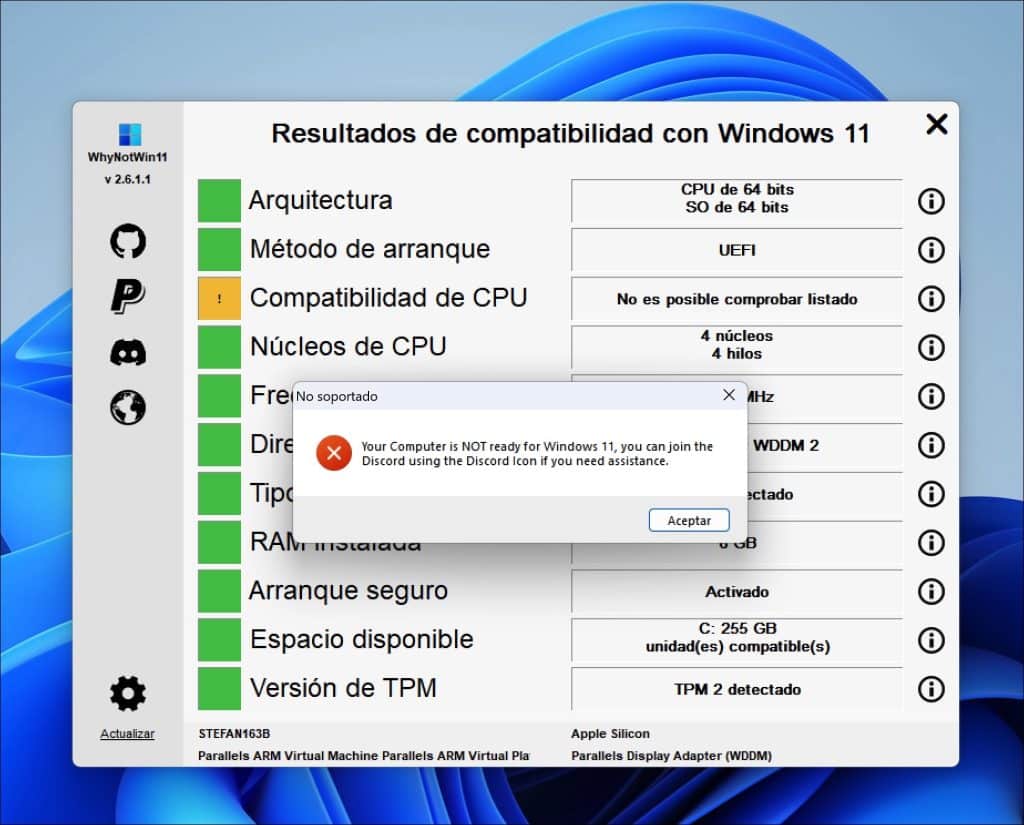Click the green status box for Arquitectura
Screen dimensions: 1024x825
coord(219,201)
